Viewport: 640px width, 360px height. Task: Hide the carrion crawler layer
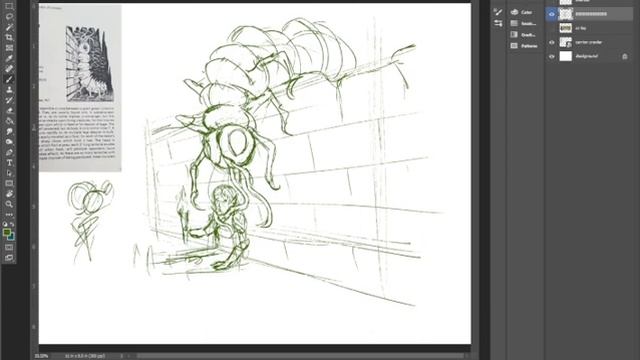click(x=551, y=42)
